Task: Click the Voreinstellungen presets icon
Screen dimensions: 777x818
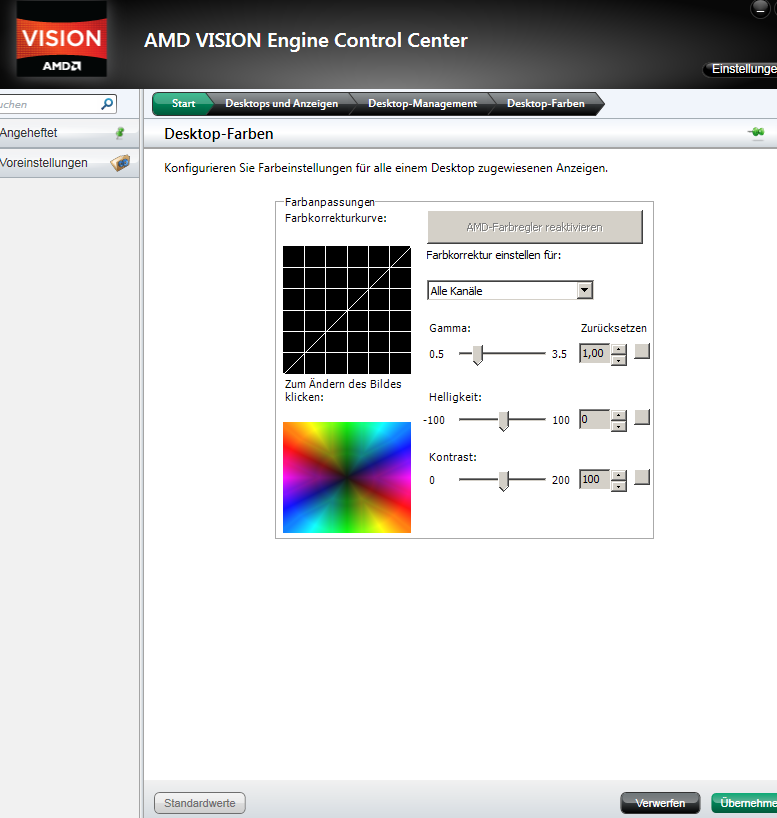Action: [x=120, y=163]
